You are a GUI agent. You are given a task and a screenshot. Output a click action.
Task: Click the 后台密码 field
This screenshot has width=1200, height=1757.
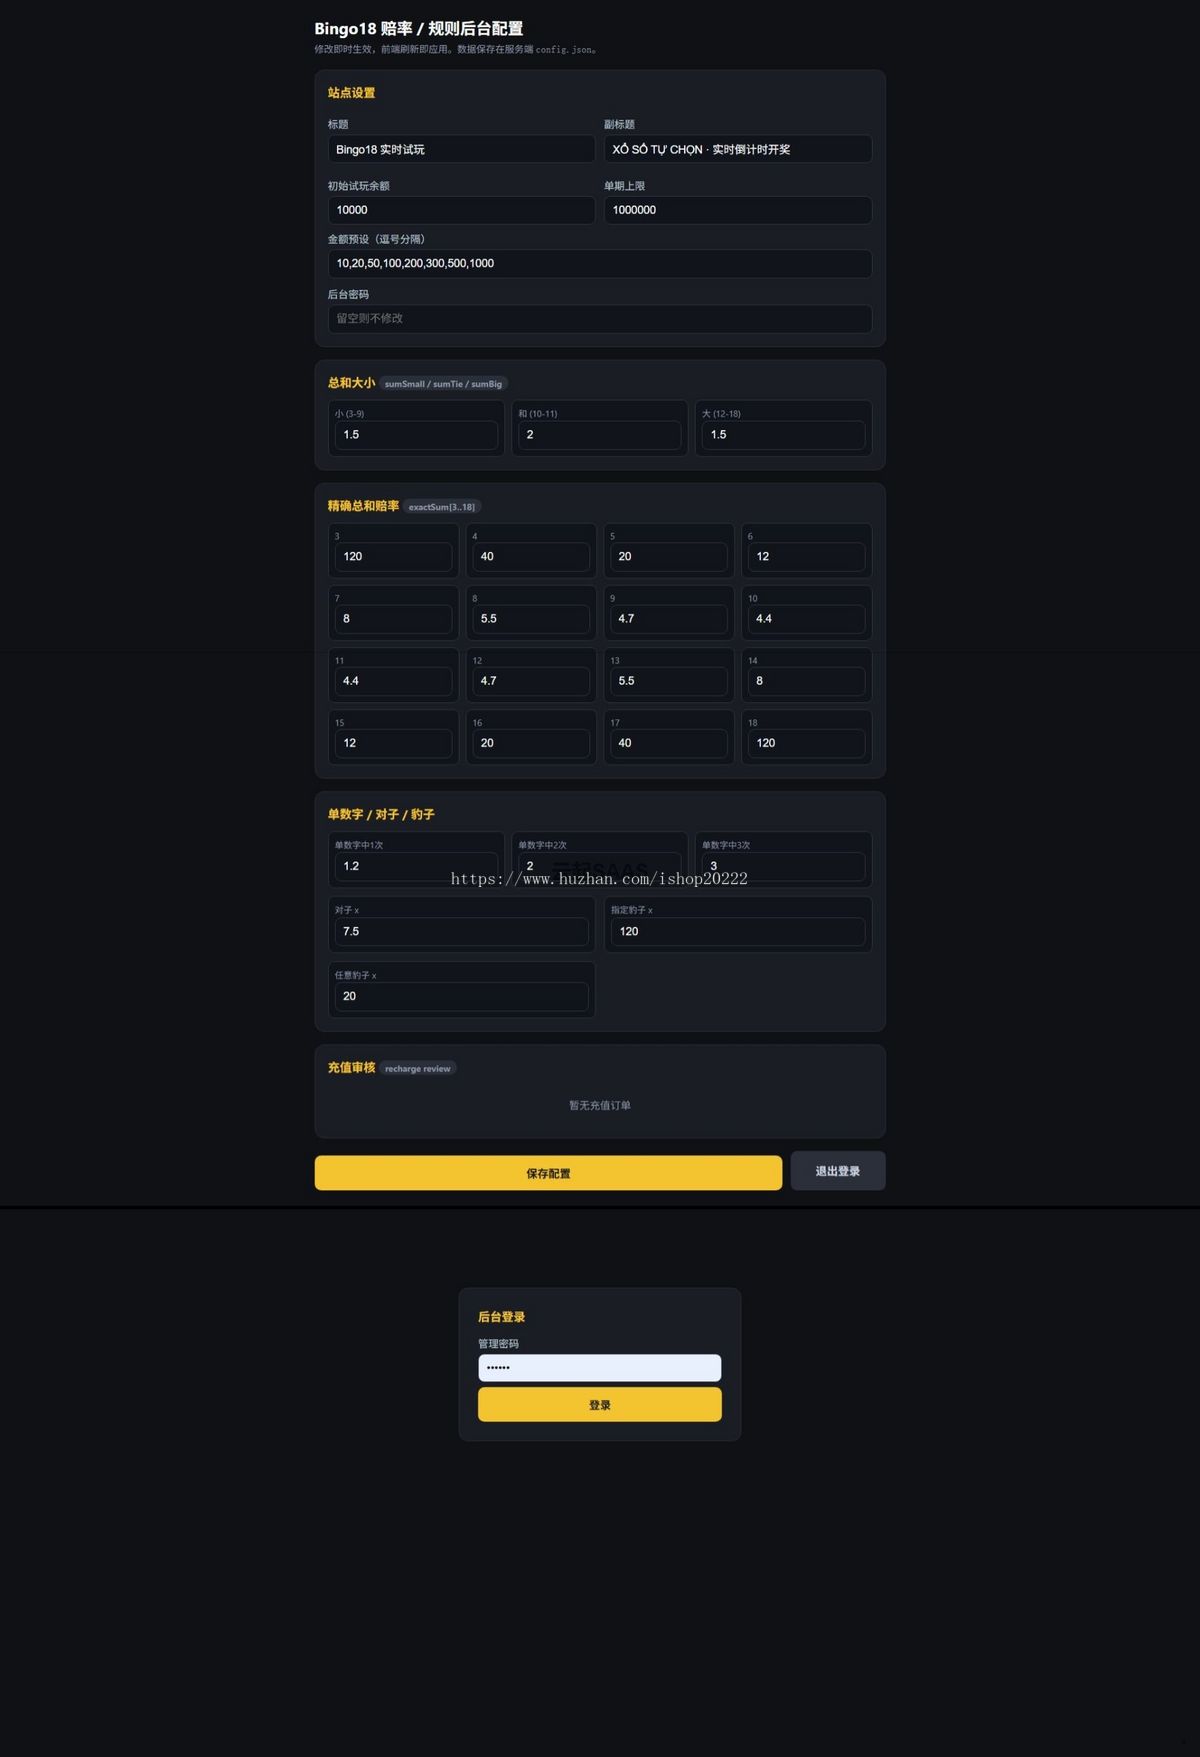coord(600,319)
